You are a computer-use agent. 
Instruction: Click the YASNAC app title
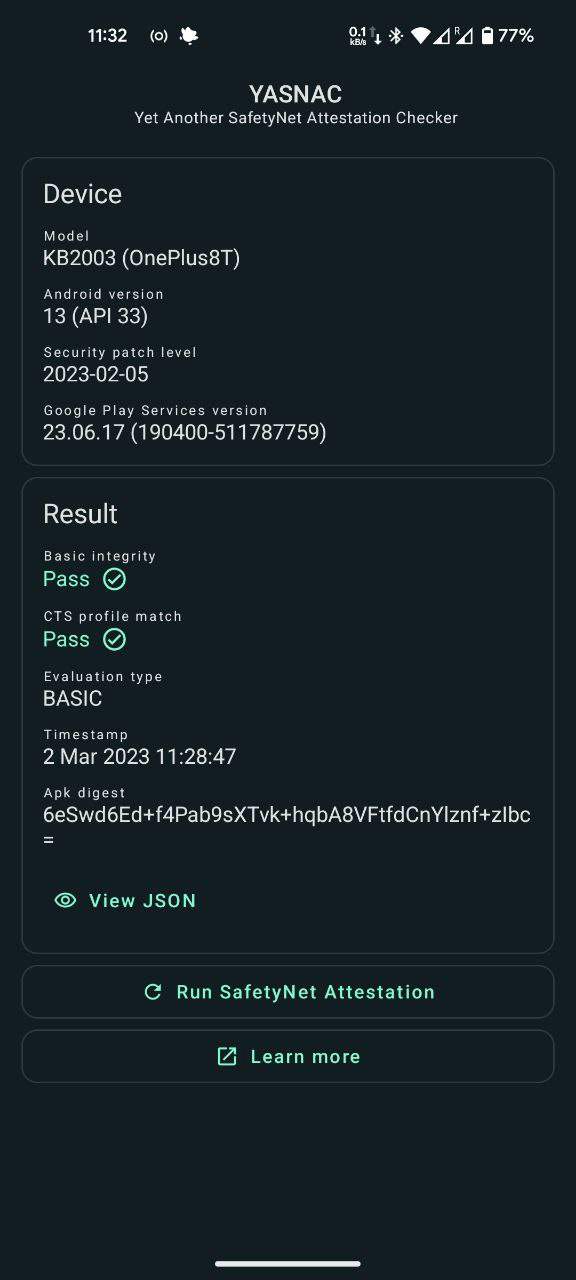(295, 93)
